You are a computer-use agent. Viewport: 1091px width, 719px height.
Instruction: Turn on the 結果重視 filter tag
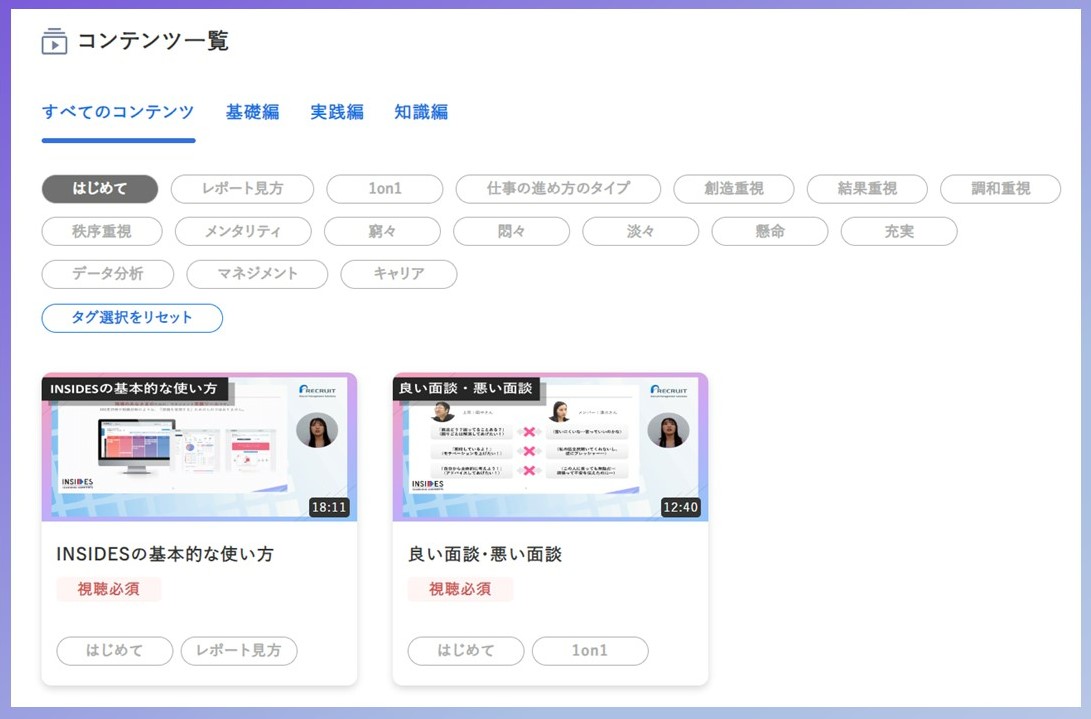pos(867,189)
